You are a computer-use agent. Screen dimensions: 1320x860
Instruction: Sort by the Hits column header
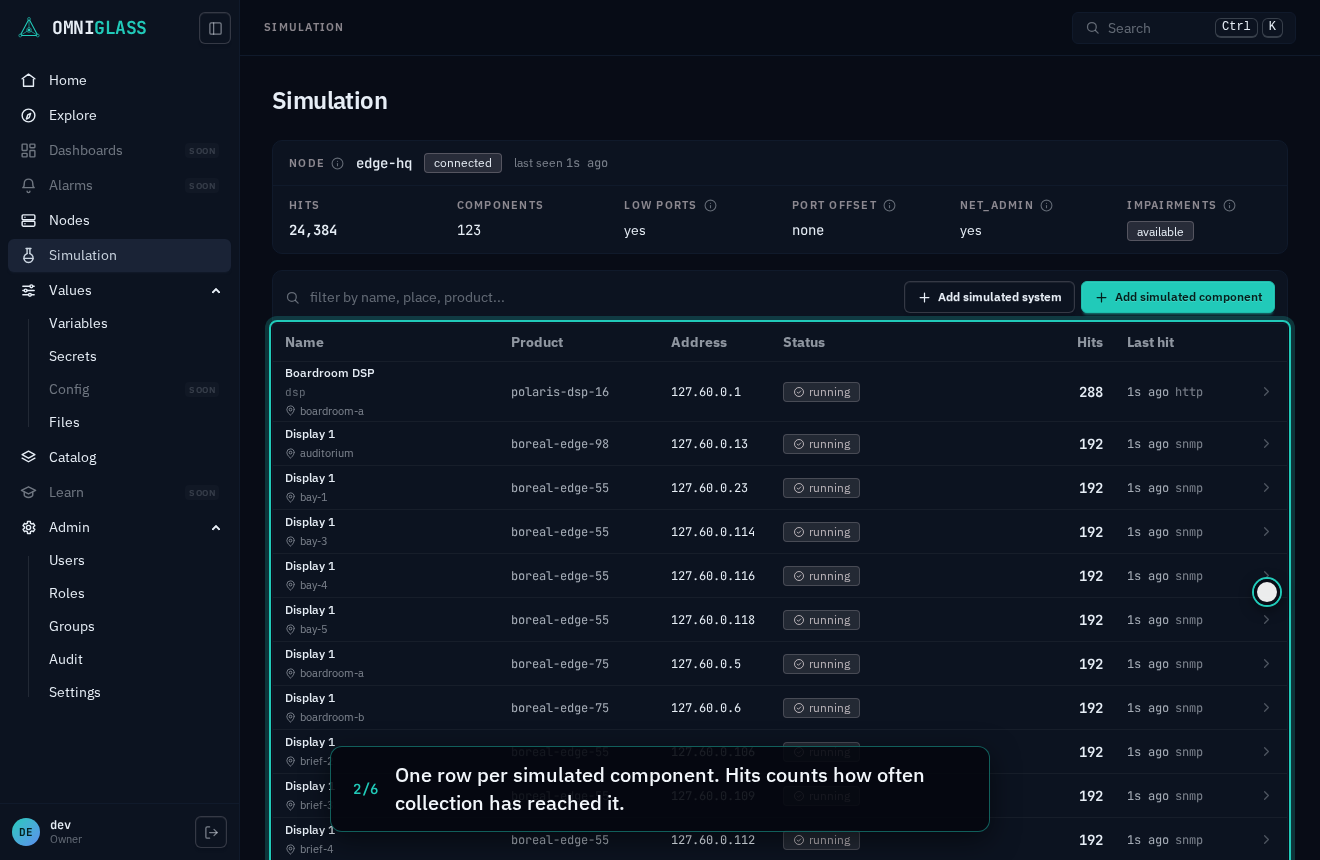(x=1090, y=342)
